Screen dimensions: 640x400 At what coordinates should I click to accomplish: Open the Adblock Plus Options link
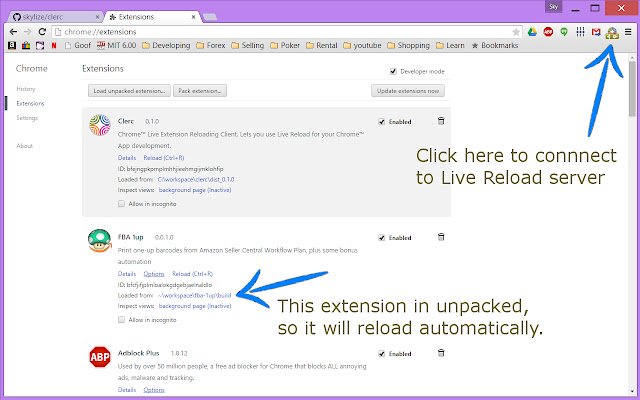pos(154,390)
